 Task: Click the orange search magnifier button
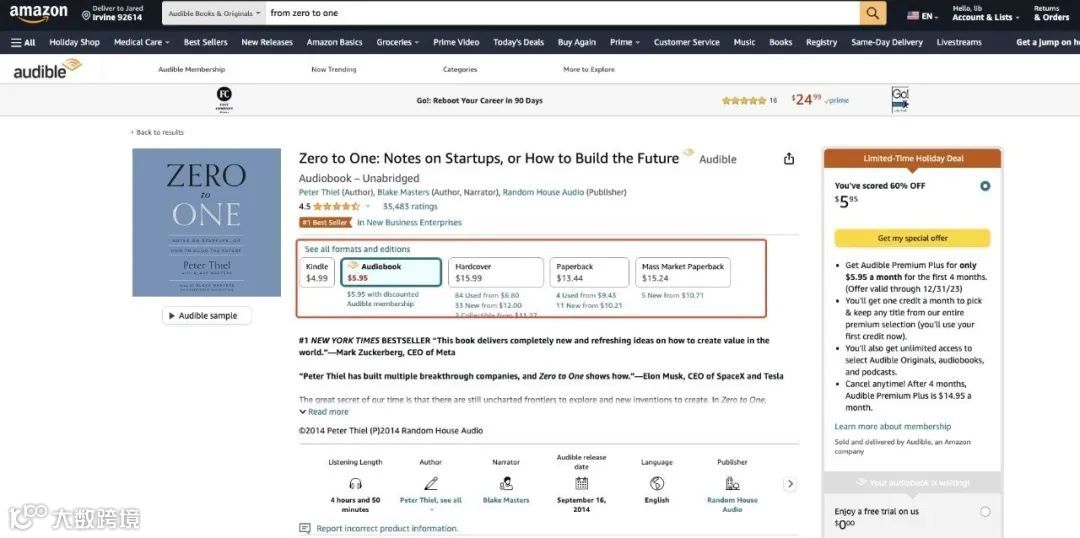[x=873, y=13]
